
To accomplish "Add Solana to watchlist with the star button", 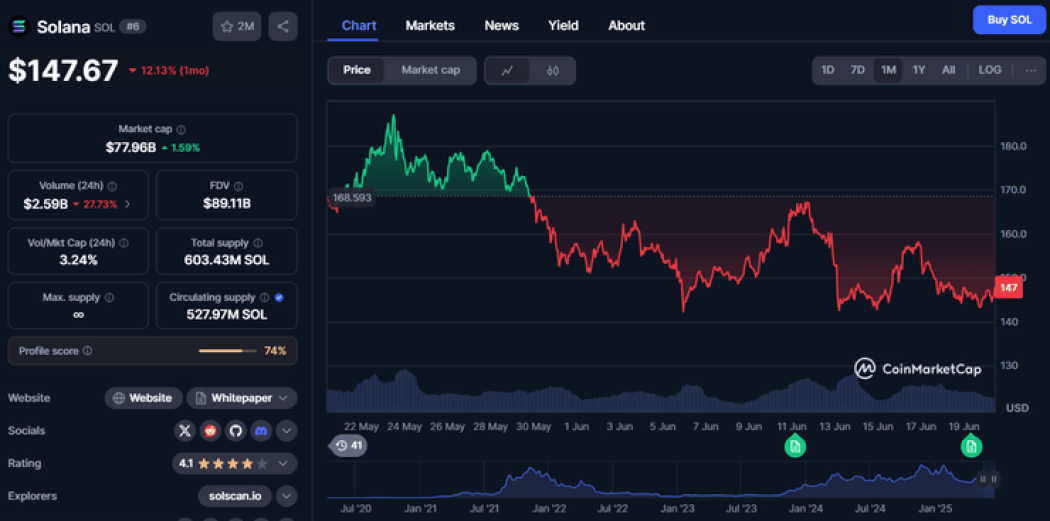I will [x=237, y=27].
